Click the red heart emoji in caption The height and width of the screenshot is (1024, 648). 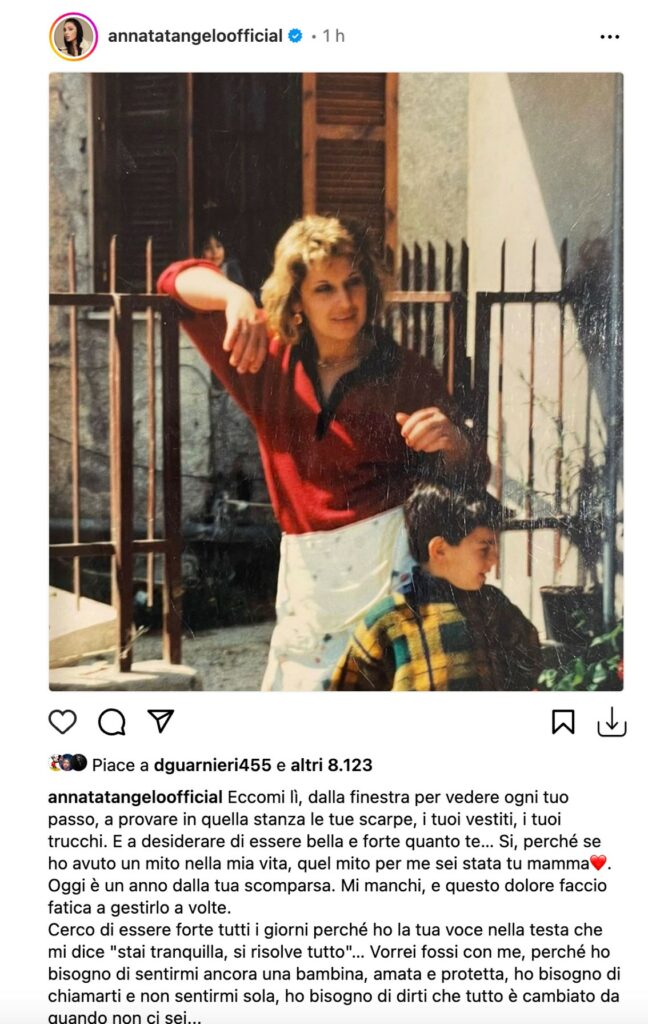pos(598,863)
